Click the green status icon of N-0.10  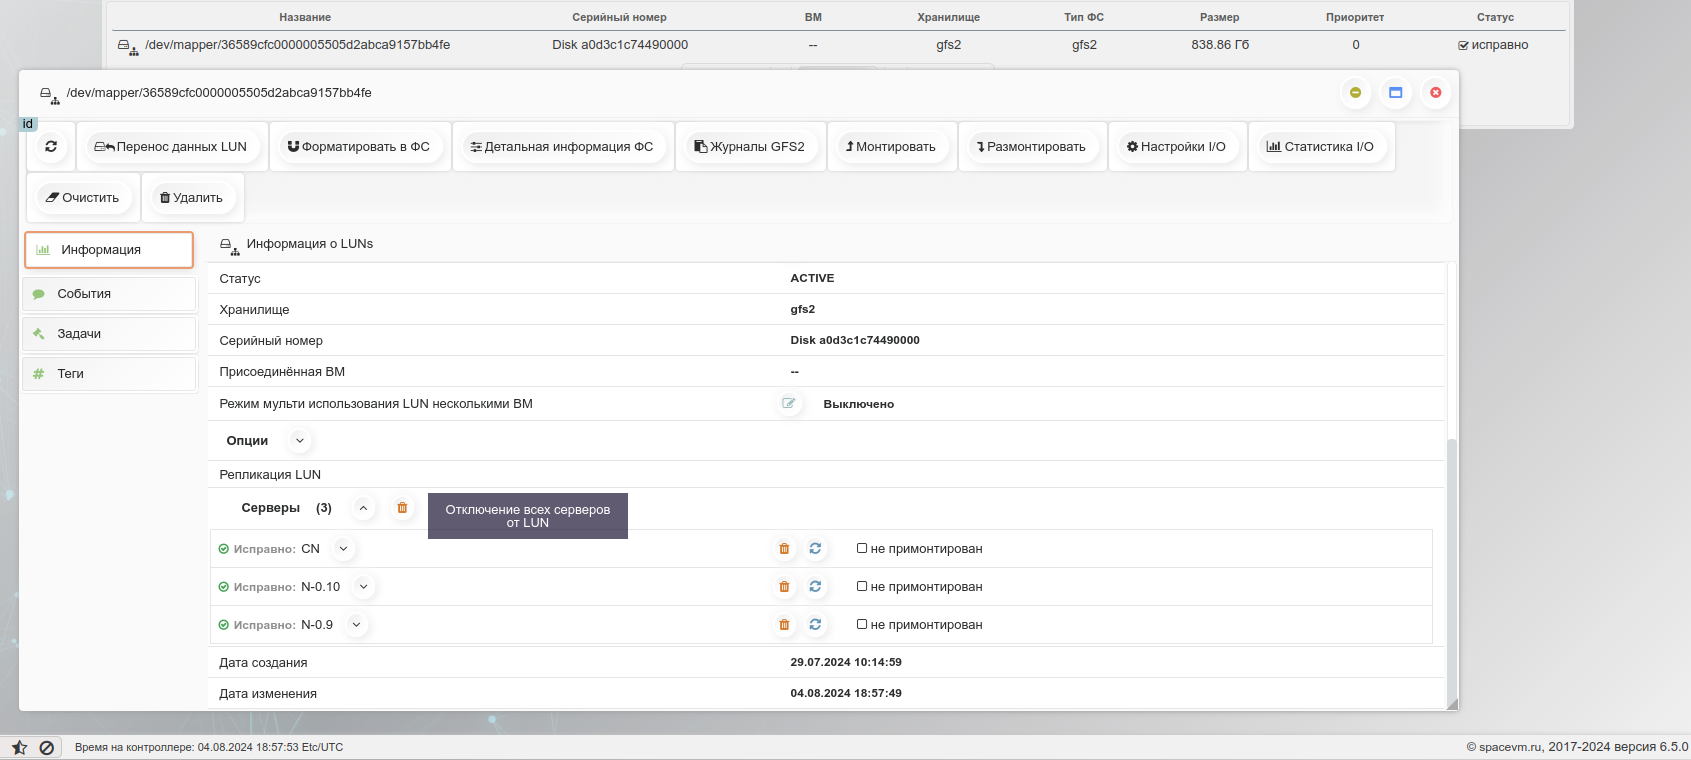tap(224, 587)
